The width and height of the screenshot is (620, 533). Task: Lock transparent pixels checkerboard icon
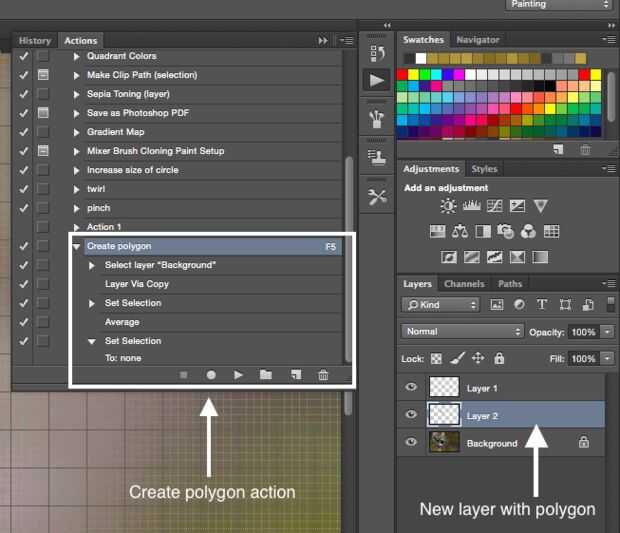click(436, 359)
